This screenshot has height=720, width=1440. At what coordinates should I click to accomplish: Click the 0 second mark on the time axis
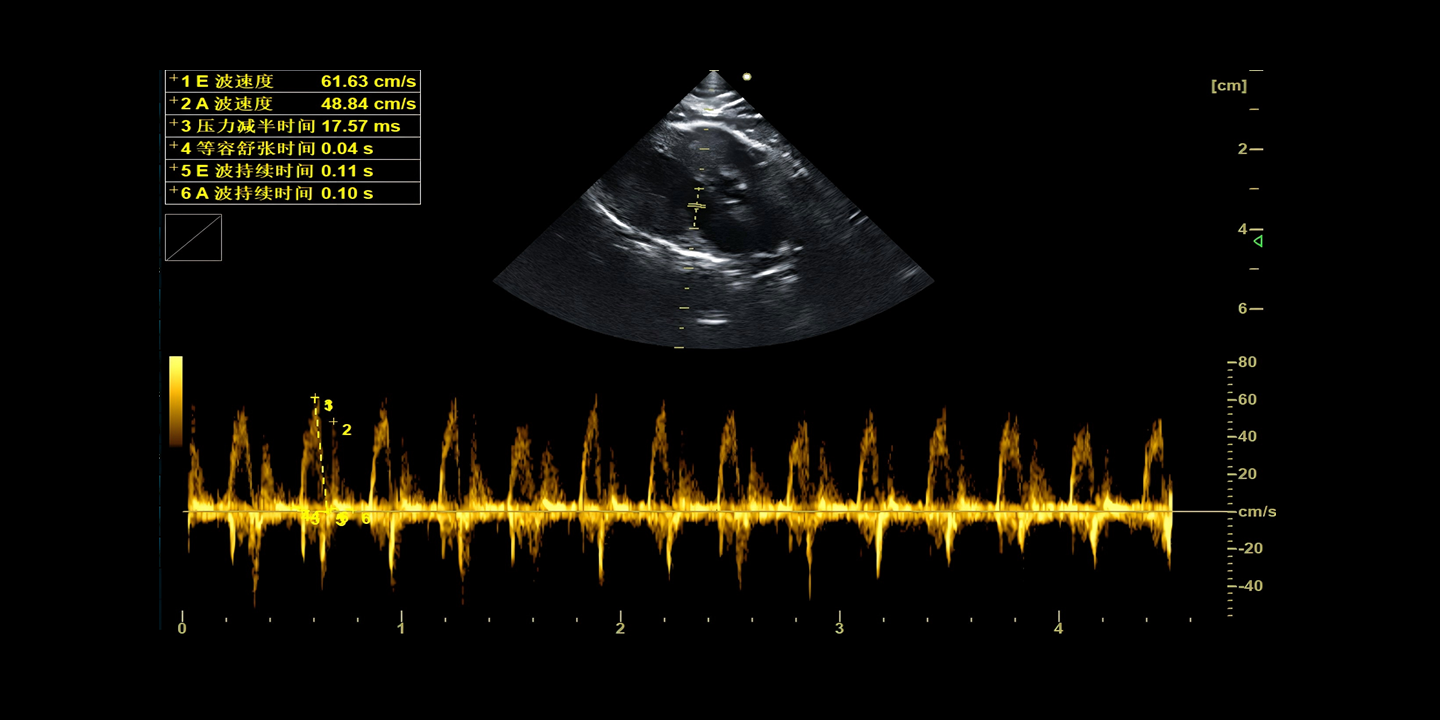coord(182,628)
